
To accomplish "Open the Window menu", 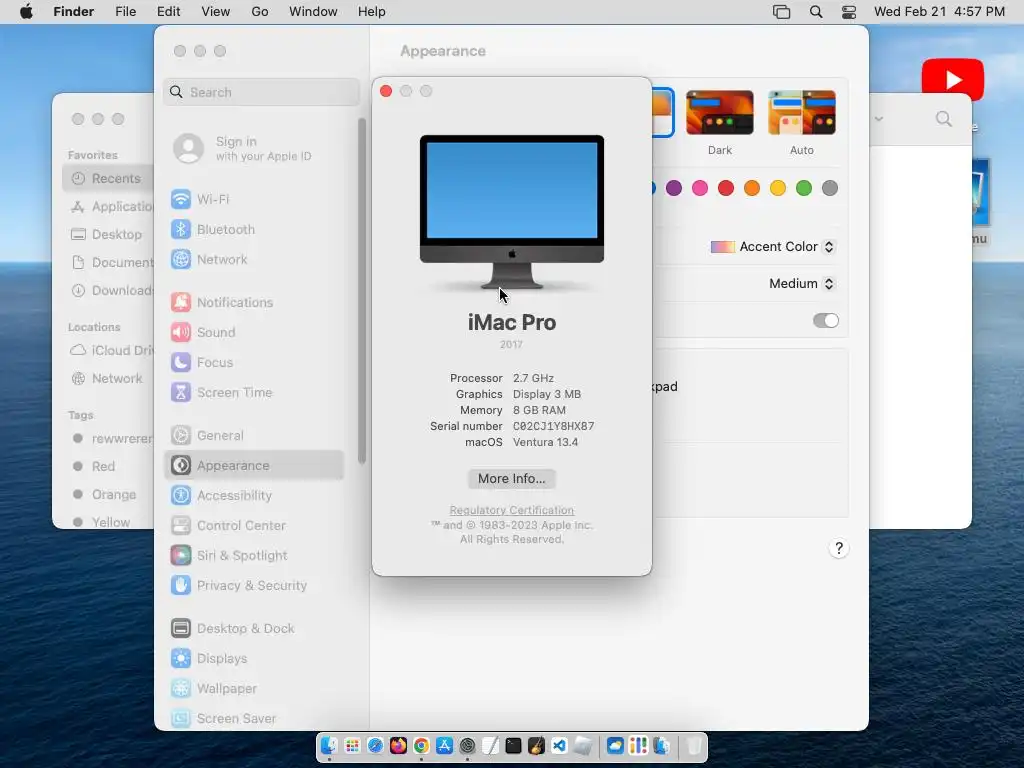I will [x=313, y=12].
